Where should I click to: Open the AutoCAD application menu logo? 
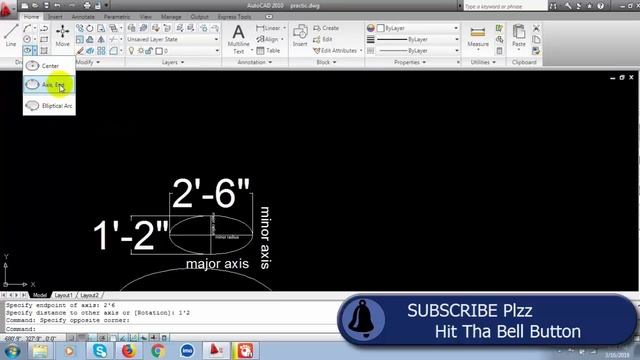point(7,9)
